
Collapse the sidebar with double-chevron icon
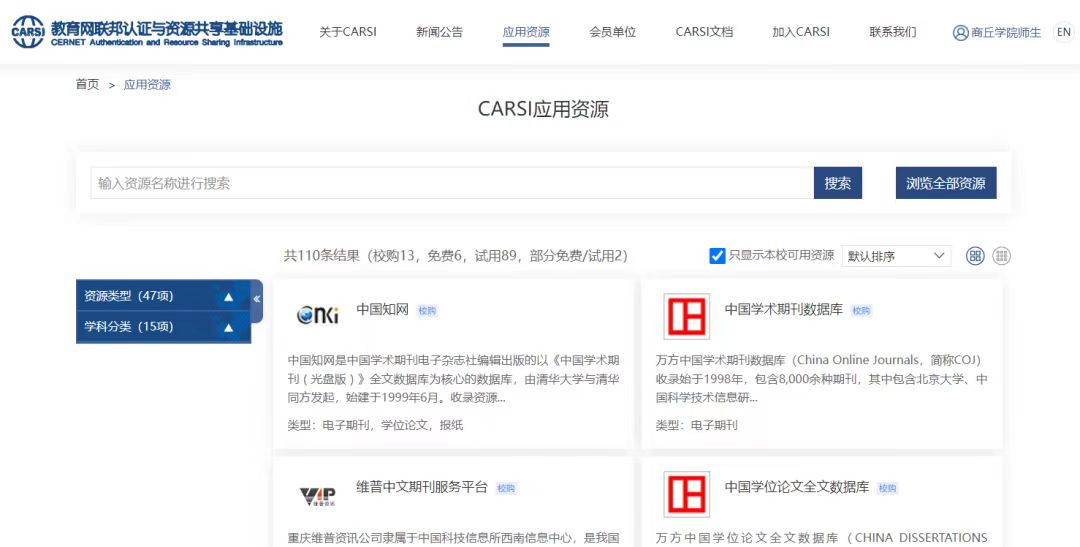256,299
